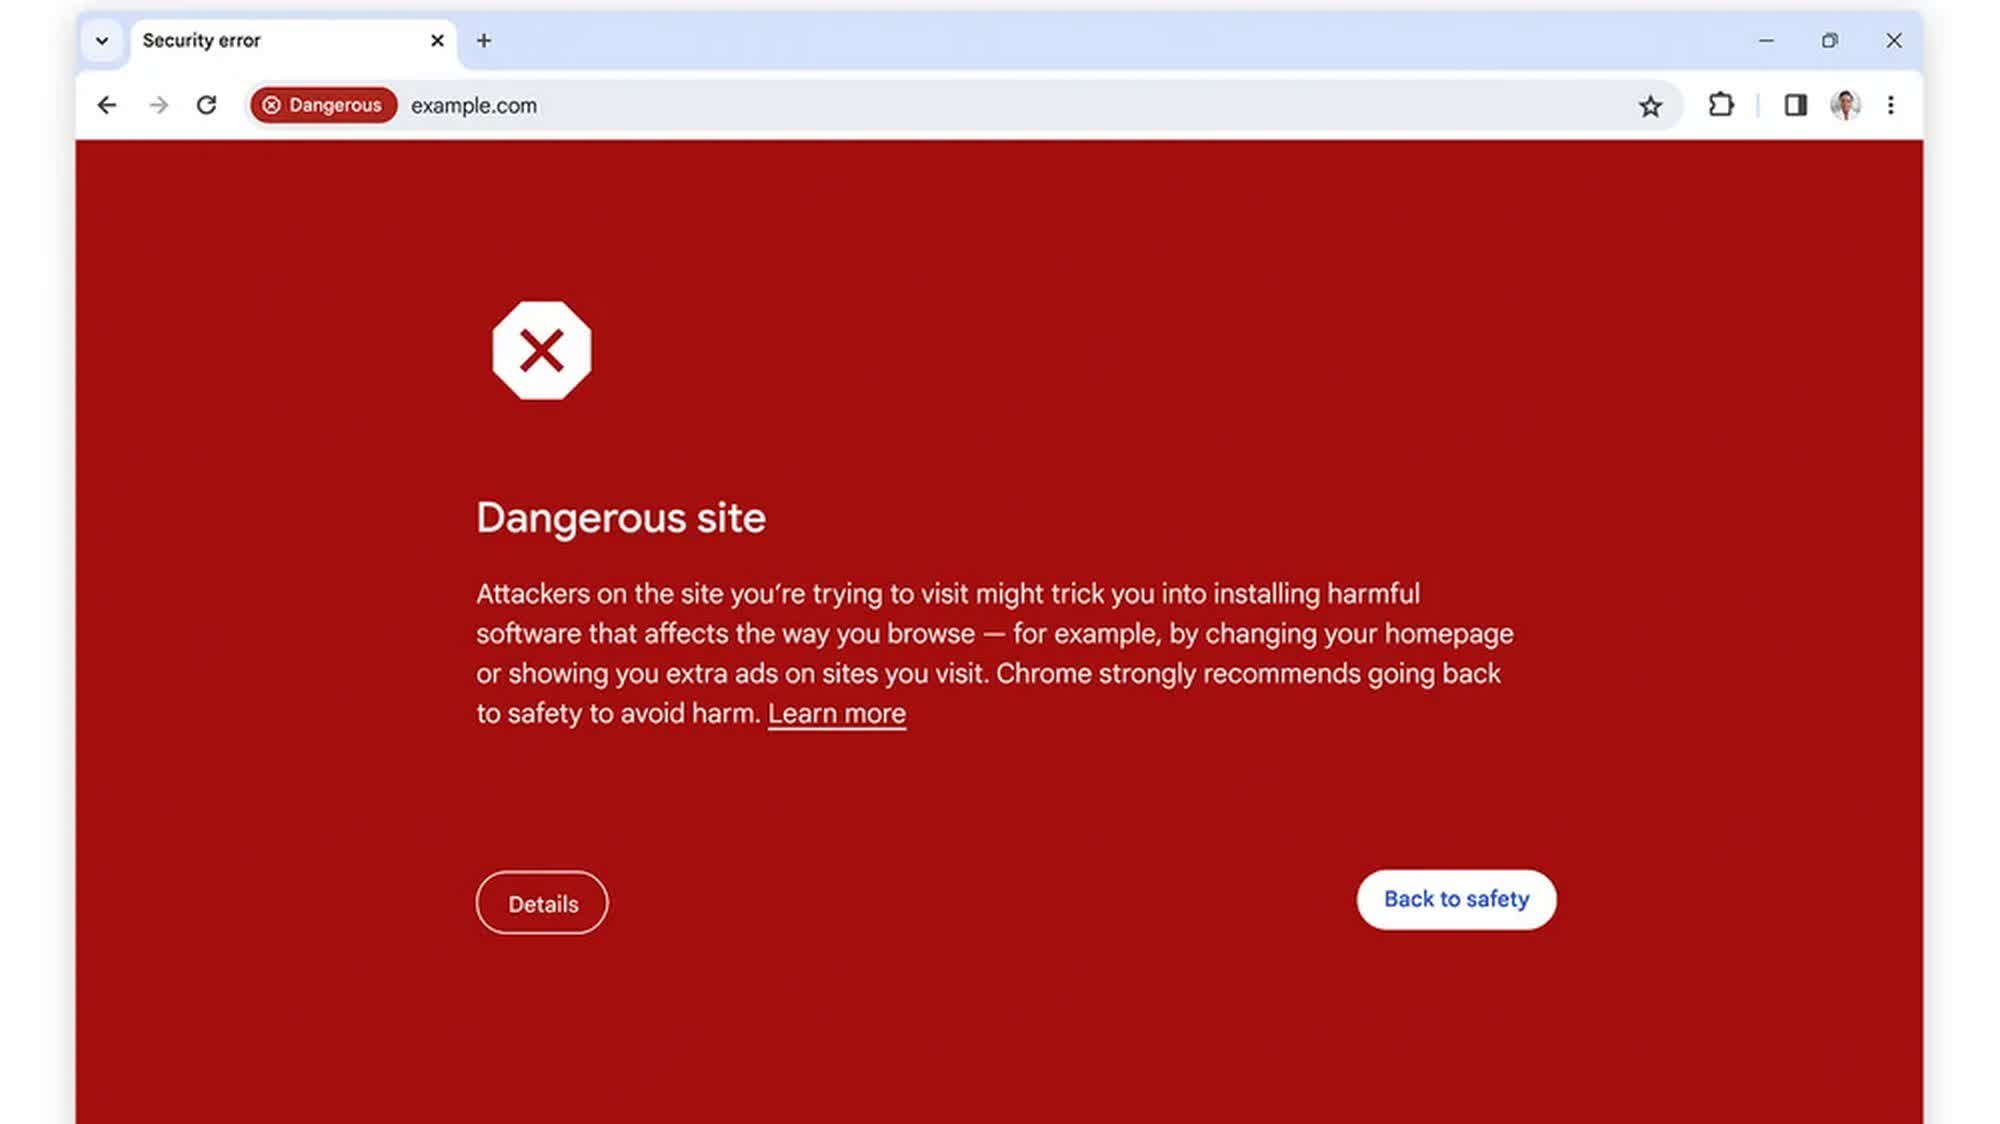Screen dimensions: 2000x1124
Task: Click the page reload icon
Action: tap(206, 104)
